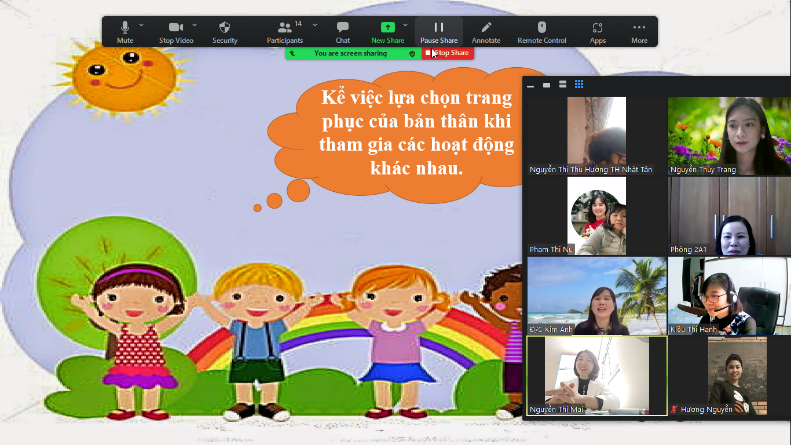Viewport: 791px width, 445px height.
Task: Open the Participants list
Action: tap(285, 30)
